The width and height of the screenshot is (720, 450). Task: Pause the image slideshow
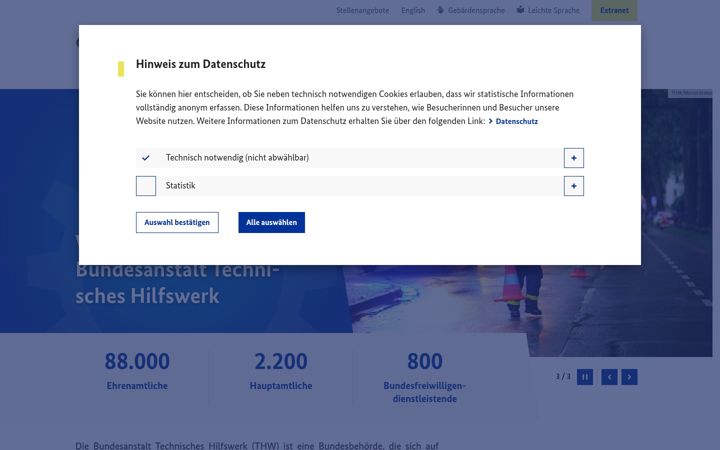pyautogui.click(x=585, y=377)
